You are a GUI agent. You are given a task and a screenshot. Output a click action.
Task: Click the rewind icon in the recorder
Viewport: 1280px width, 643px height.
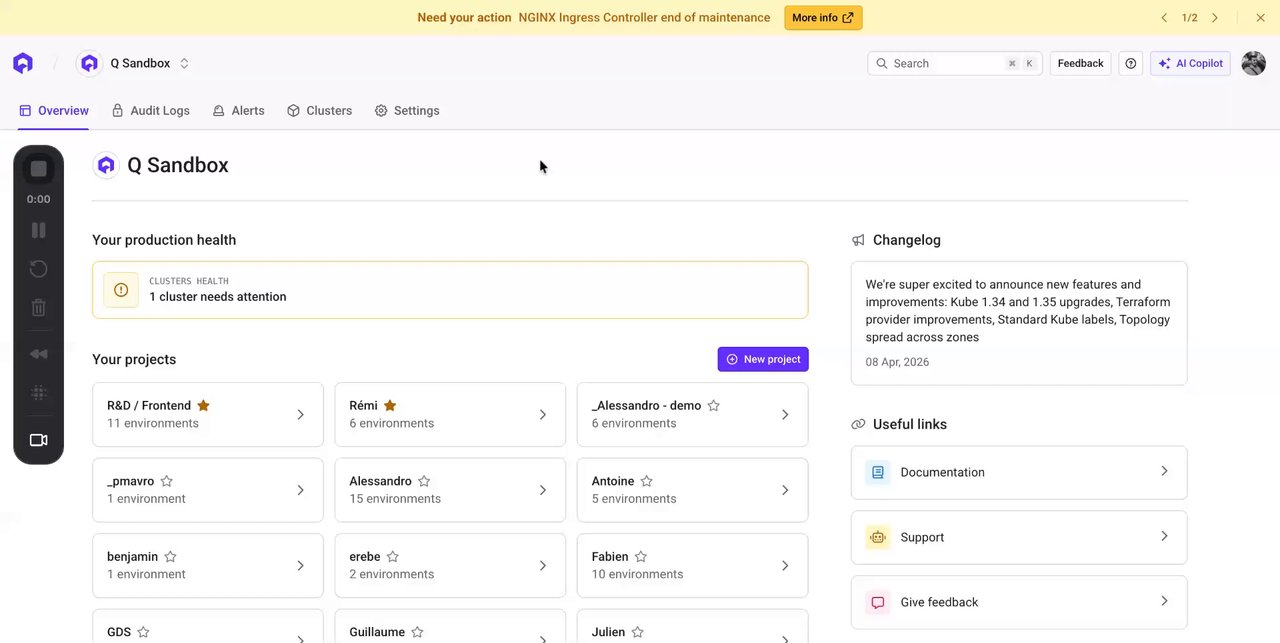[x=39, y=354]
